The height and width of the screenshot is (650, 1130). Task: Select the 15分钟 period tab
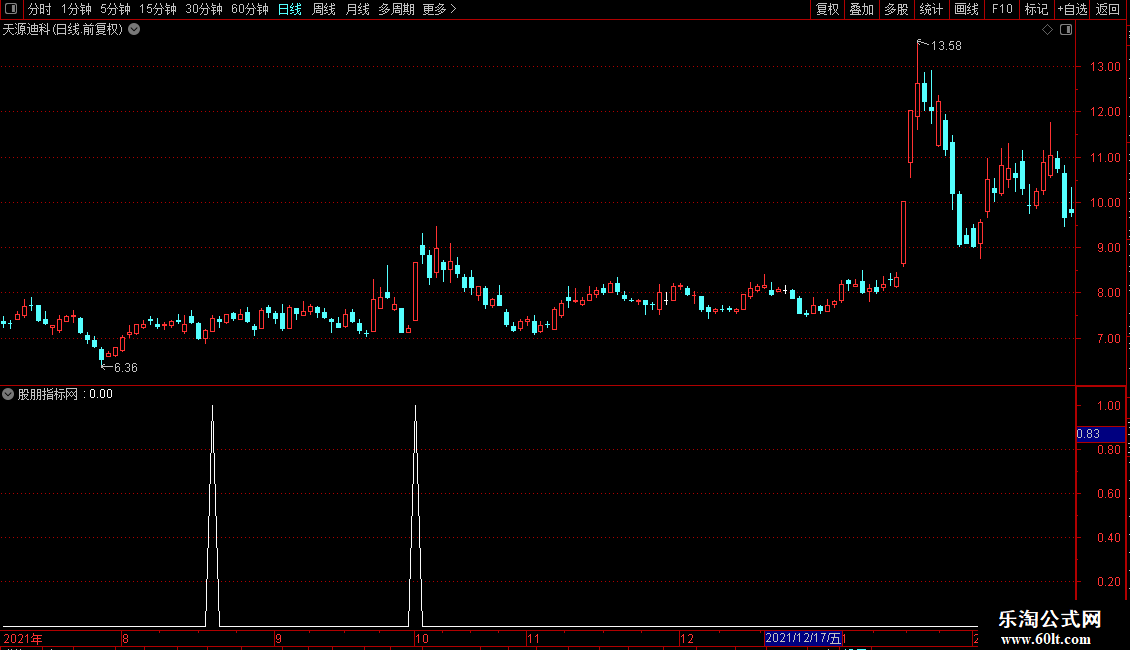click(x=157, y=9)
